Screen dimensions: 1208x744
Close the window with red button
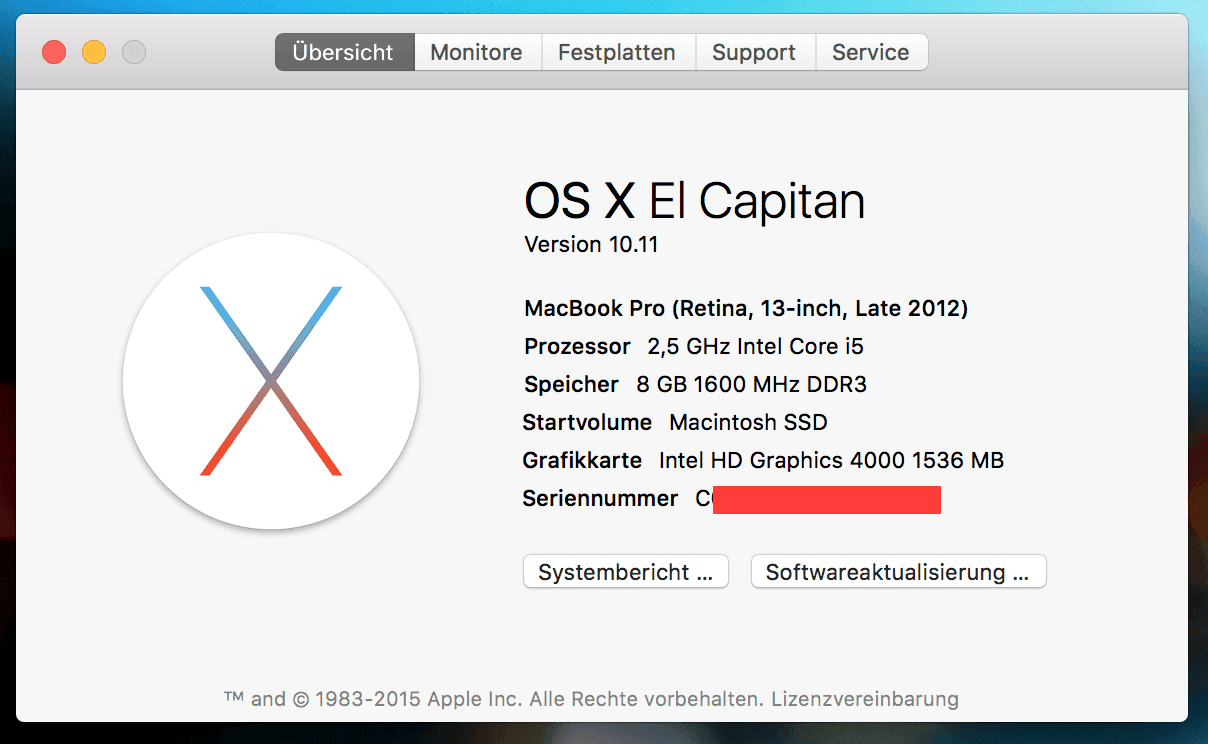point(54,52)
